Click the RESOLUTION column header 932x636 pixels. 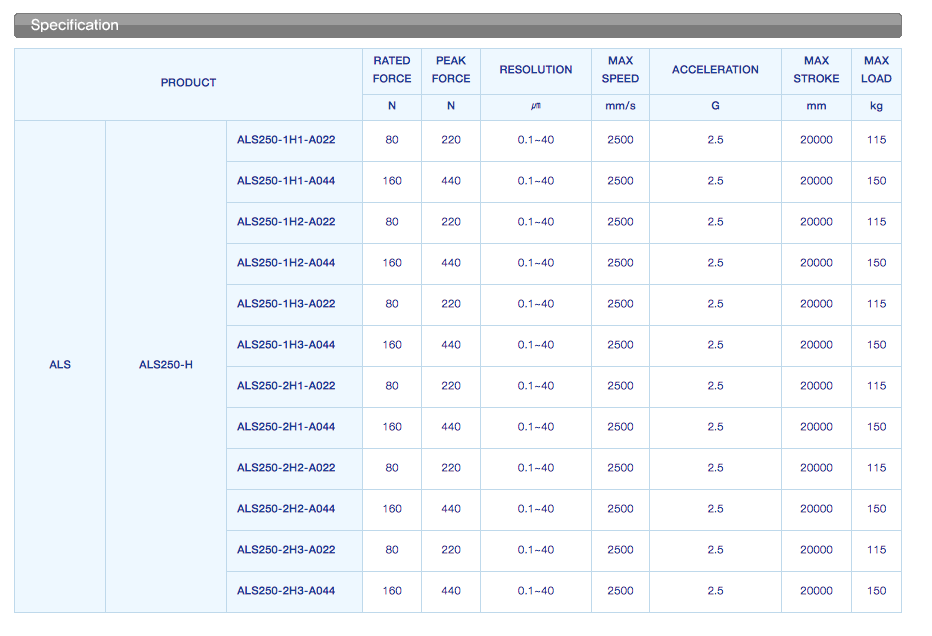[536, 70]
